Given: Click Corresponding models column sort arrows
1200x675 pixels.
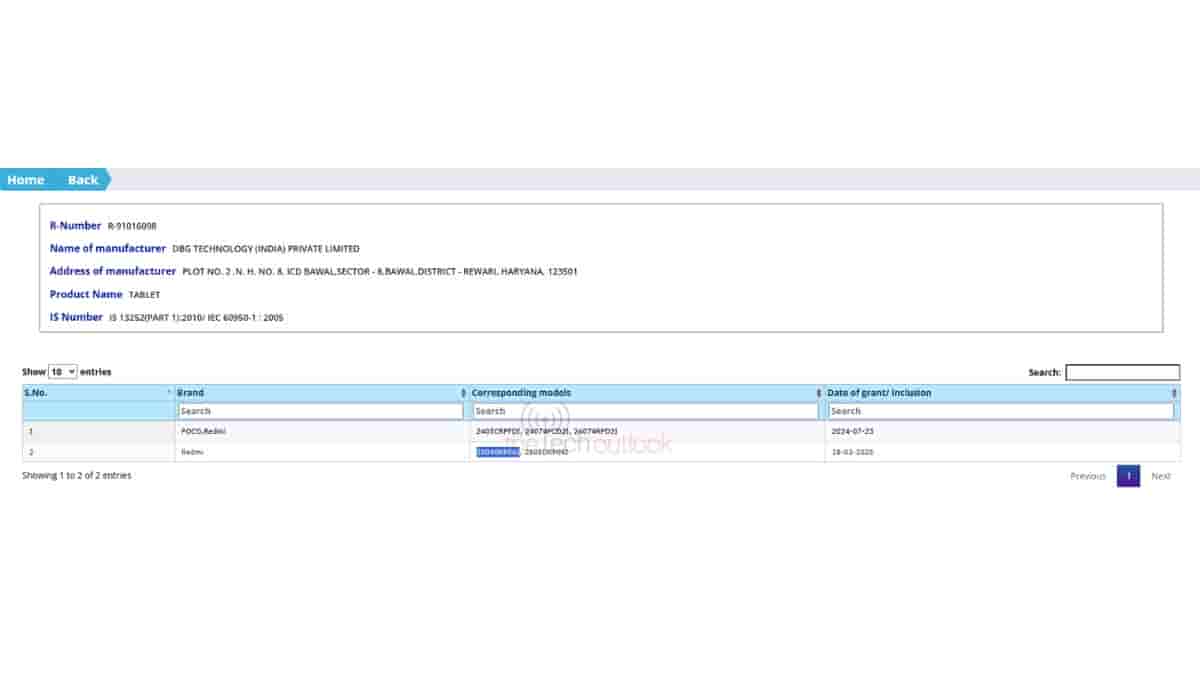Looking at the screenshot, I should click(818, 393).
